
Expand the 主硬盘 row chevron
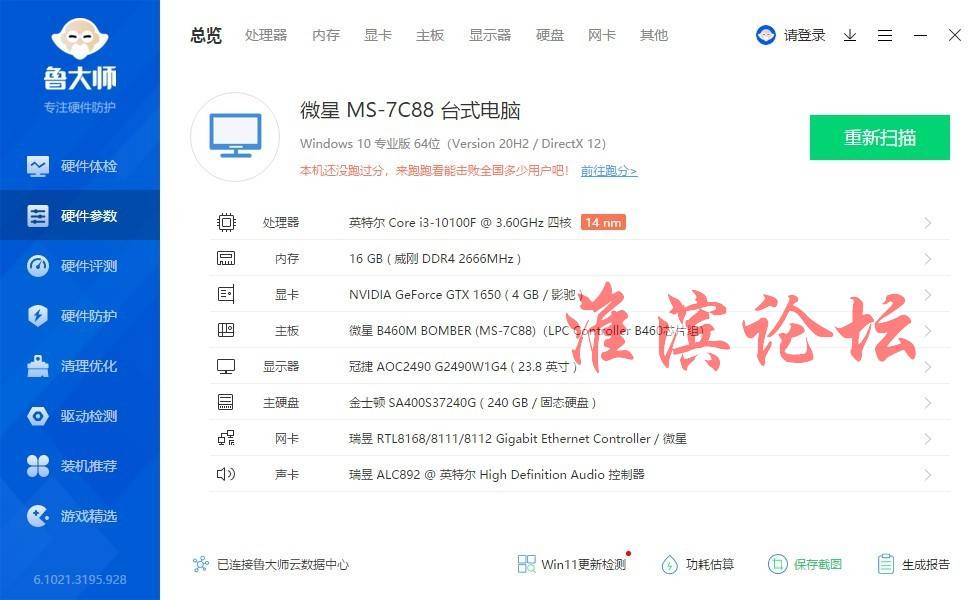(928, 403)
